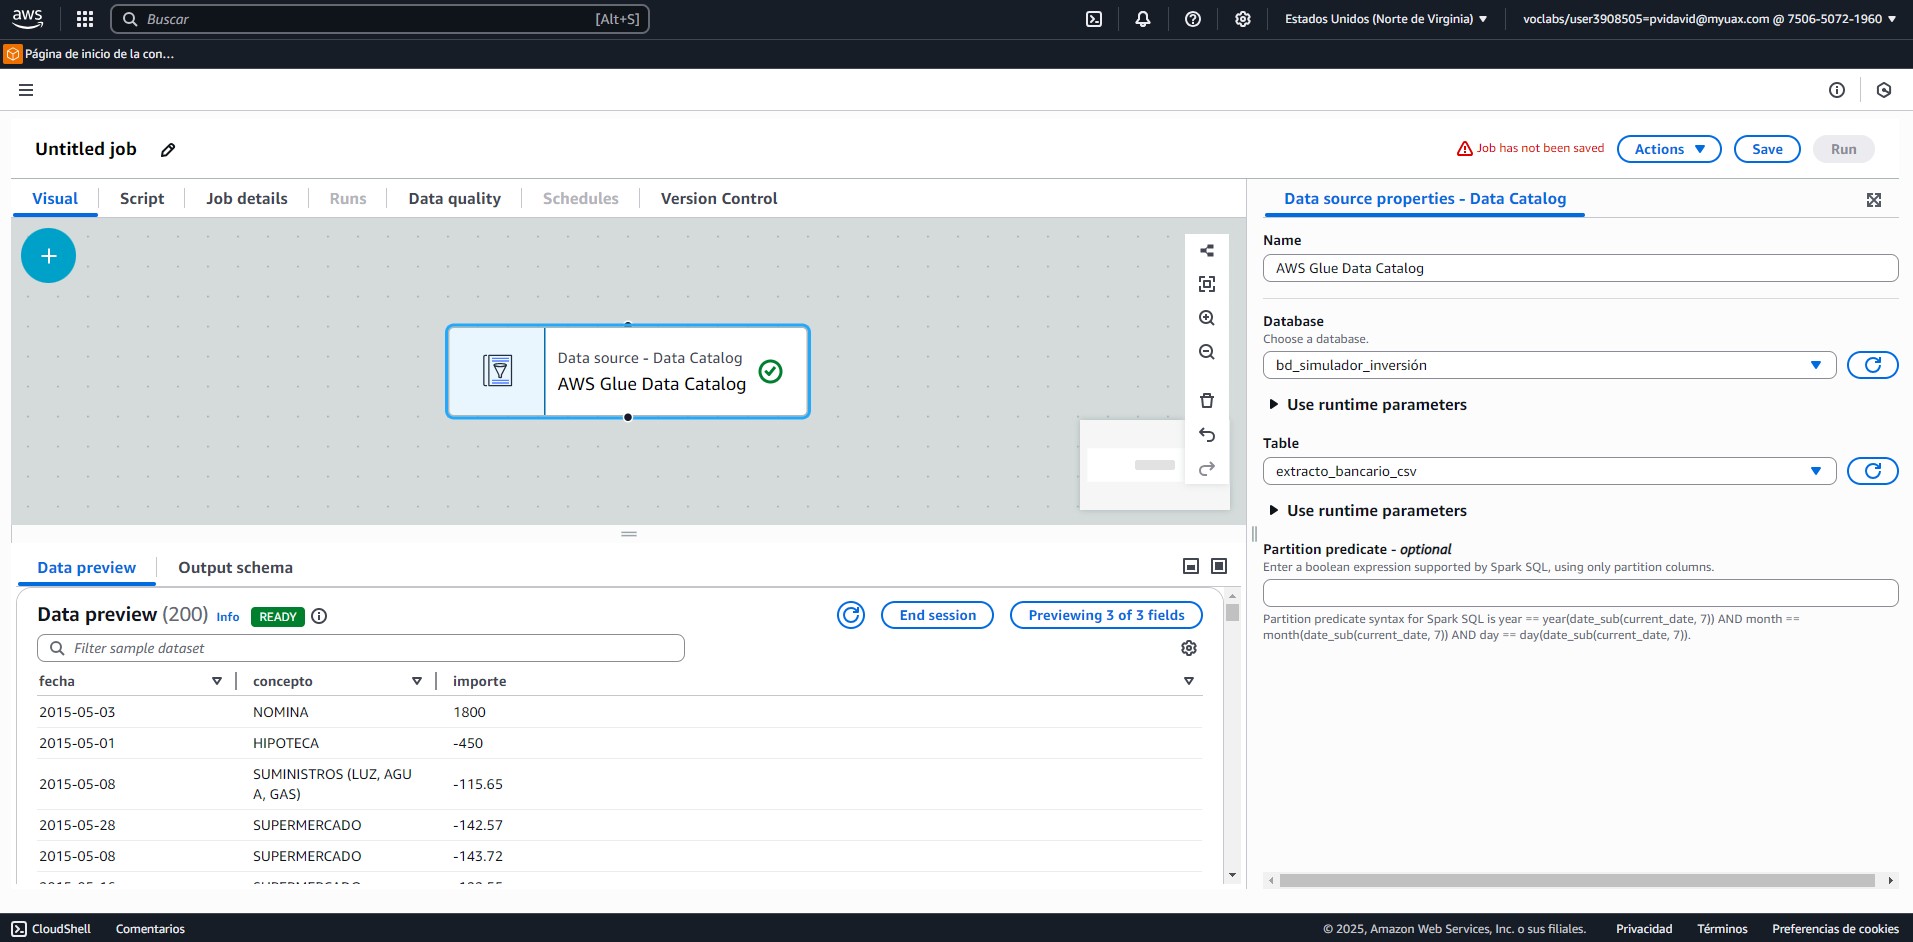Zoom out on the canvas
1913x942 pixels.
1207,352
